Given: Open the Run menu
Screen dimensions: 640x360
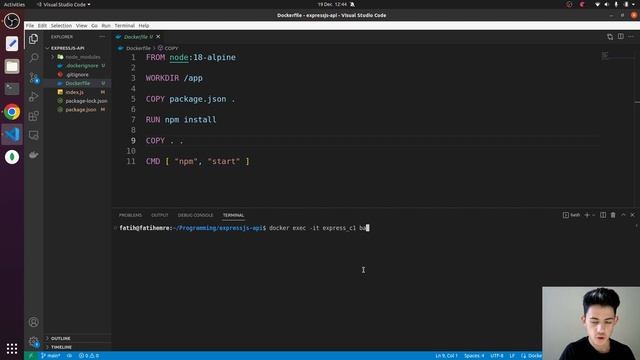Looking at the screenshot, I should (106, 25).
